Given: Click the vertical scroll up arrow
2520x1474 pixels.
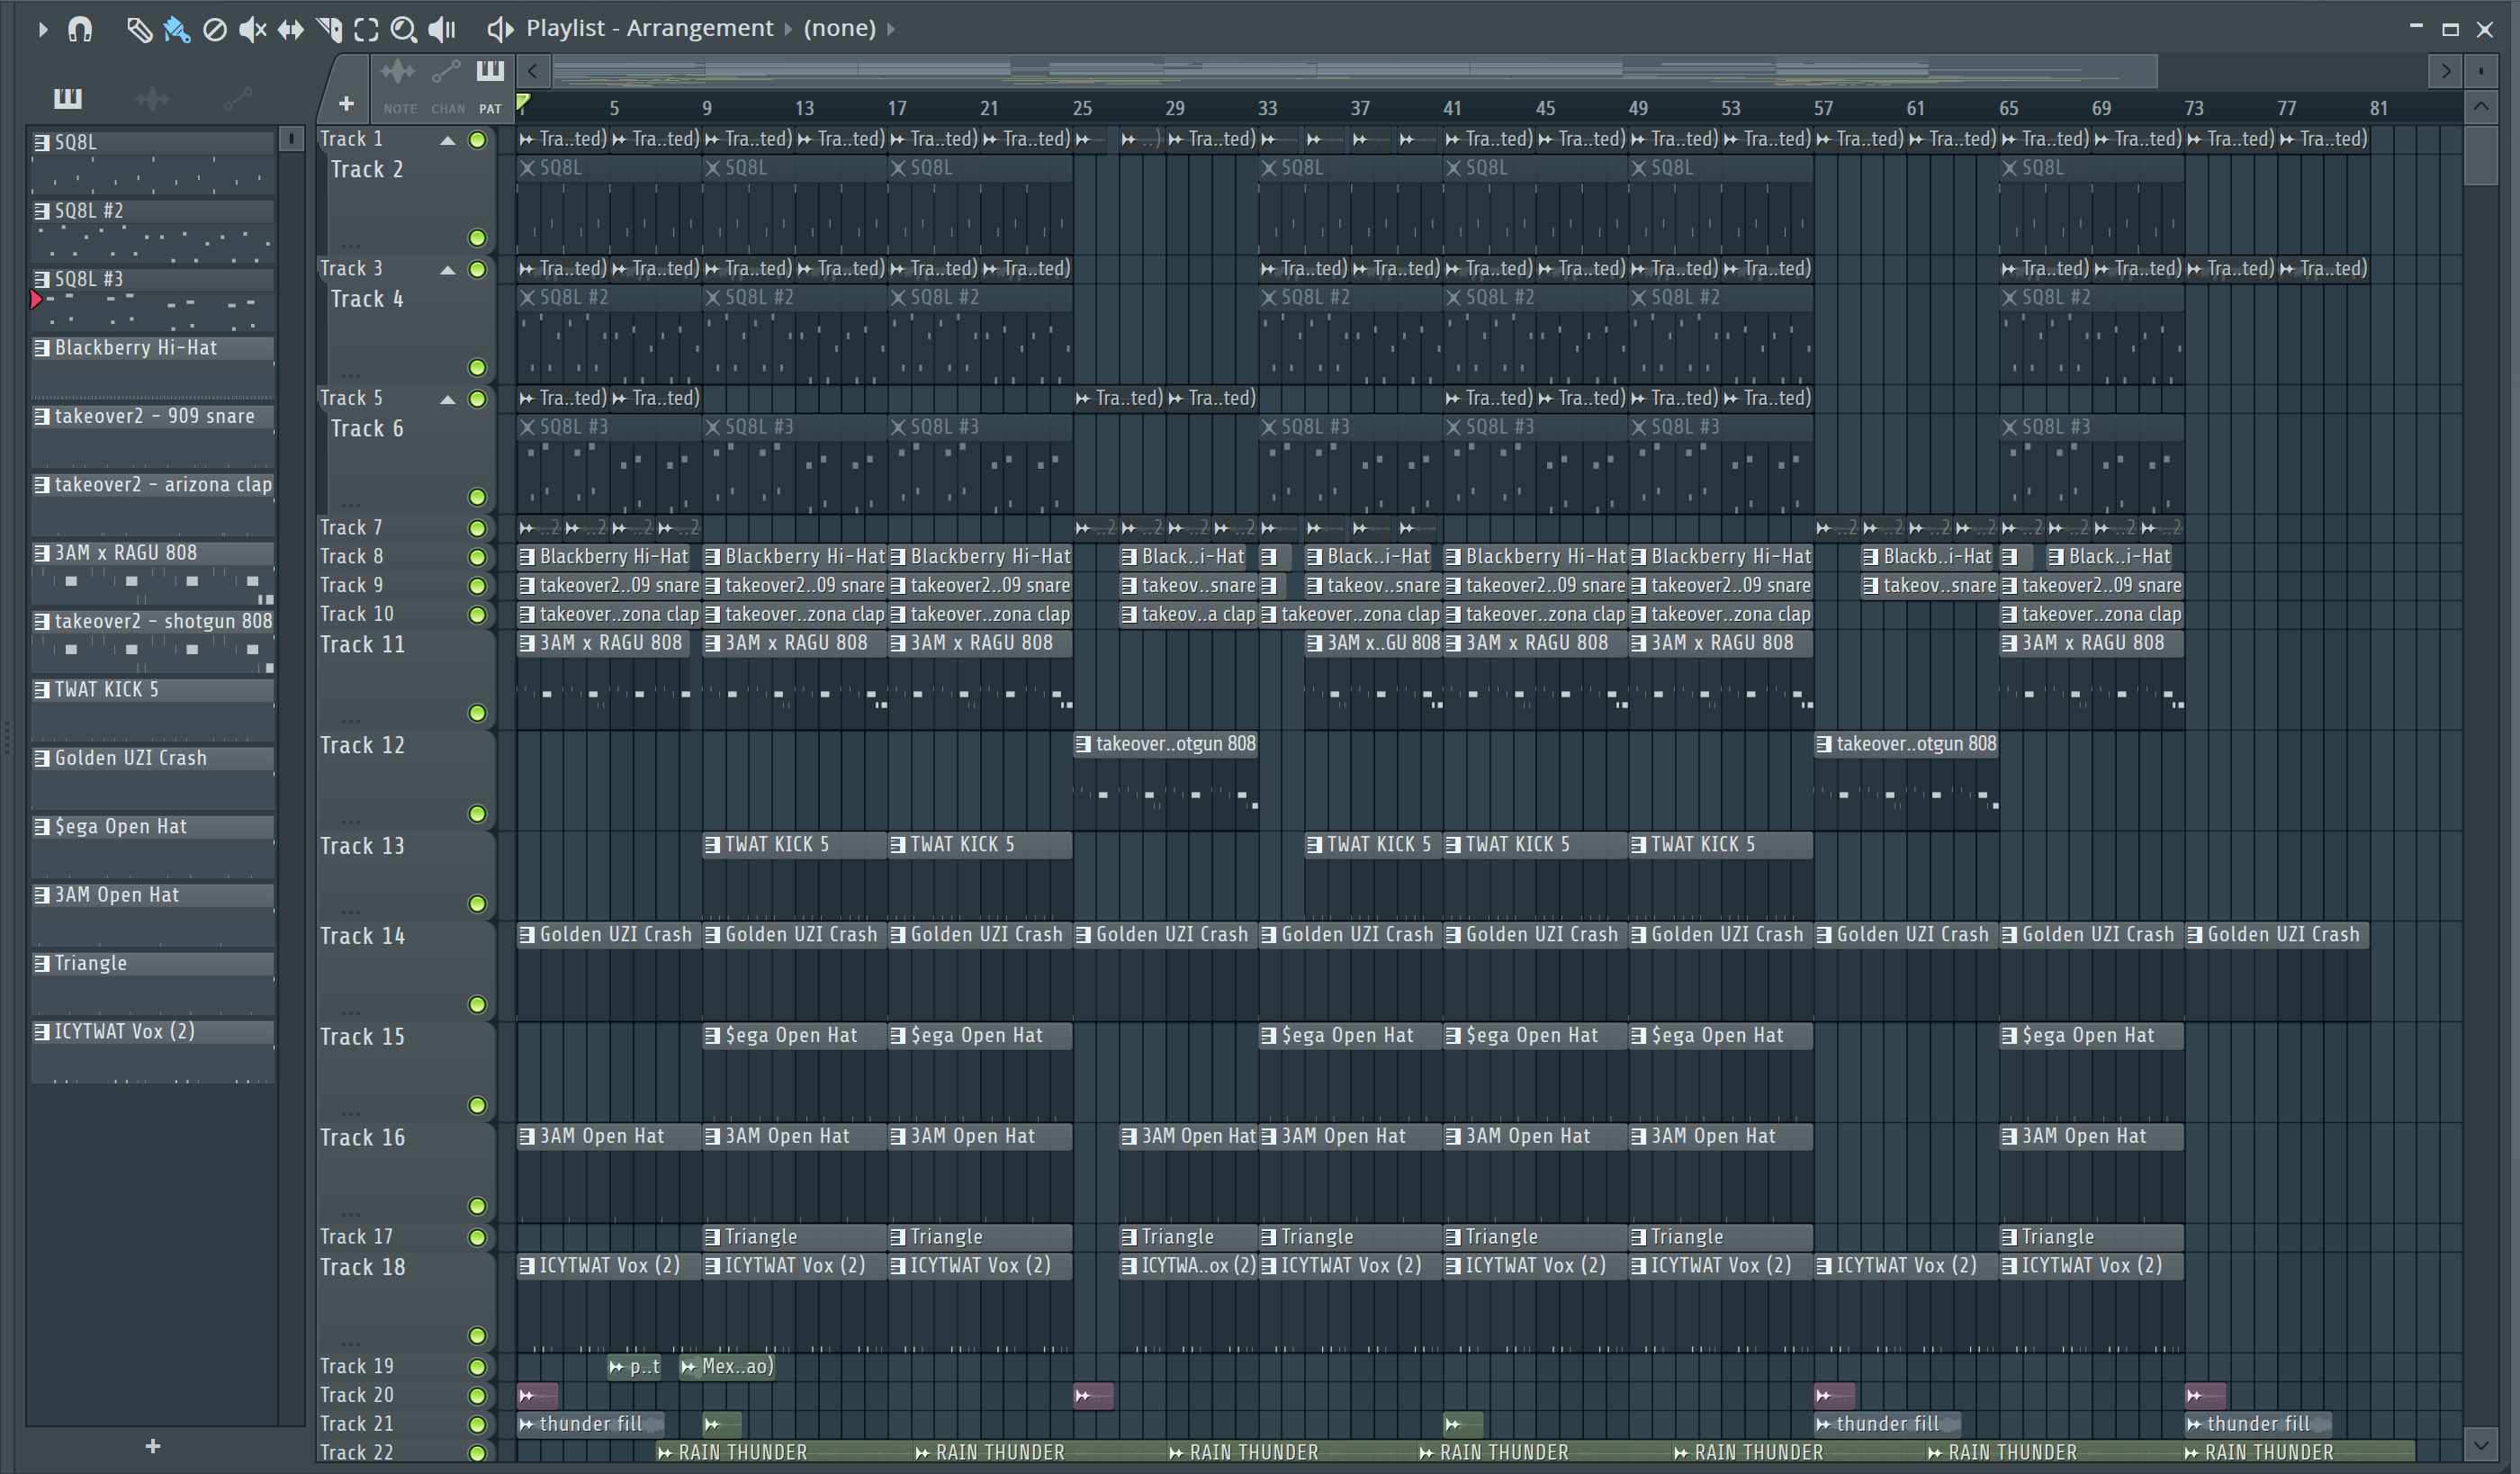Looking at the screenshot, I should pos(2480,106).
